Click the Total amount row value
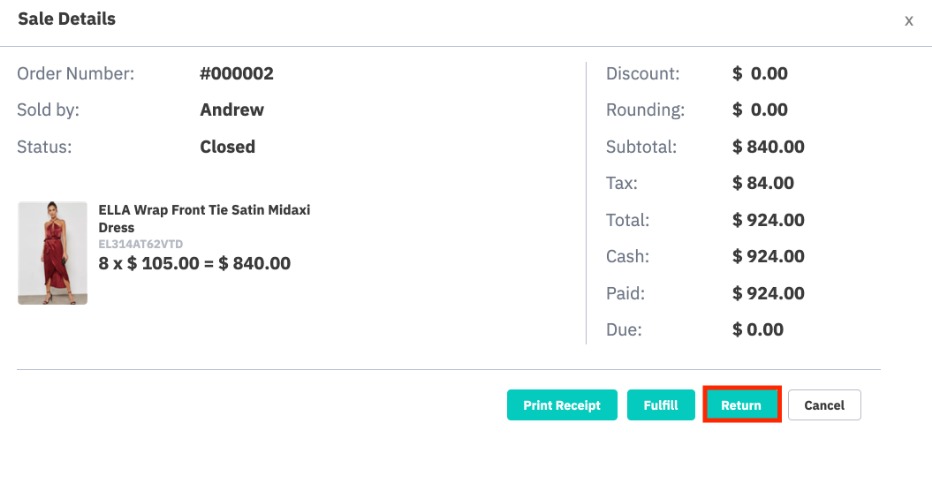The width and height of the screenshot is (932, 491). click(x=768, y=219)
